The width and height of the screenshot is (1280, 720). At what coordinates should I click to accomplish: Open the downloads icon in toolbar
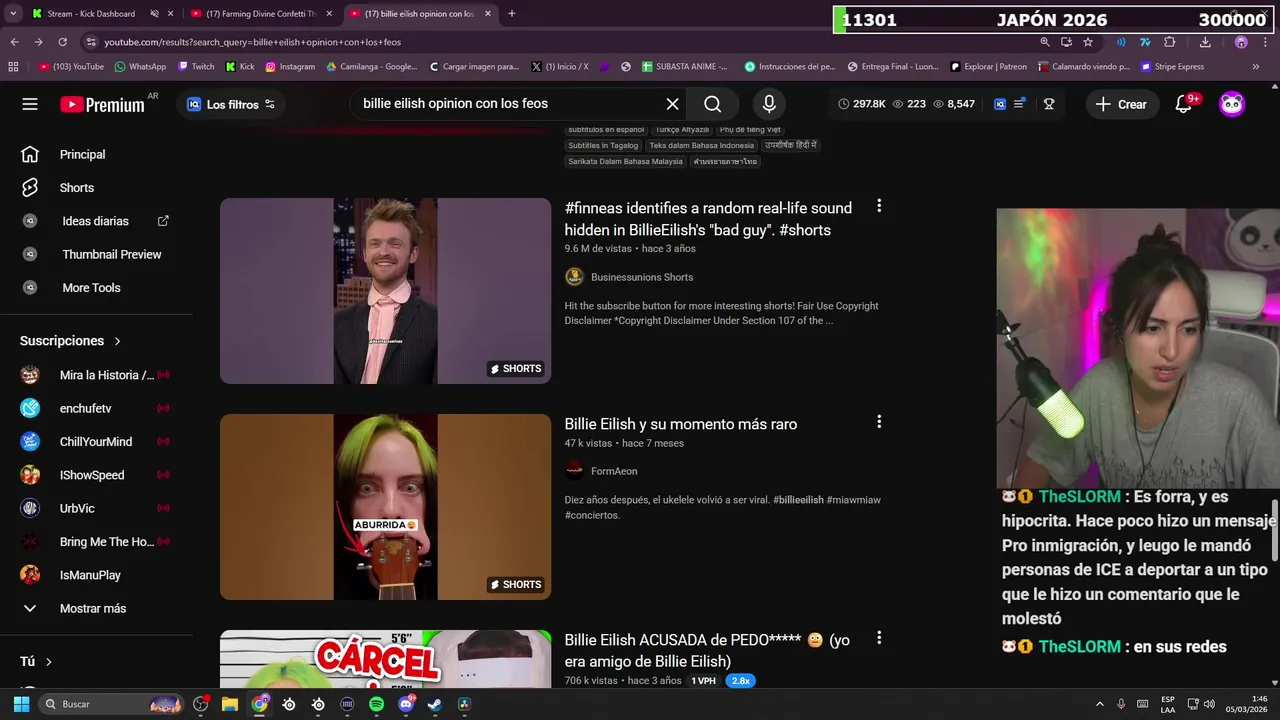click(x=1205, y=42)
